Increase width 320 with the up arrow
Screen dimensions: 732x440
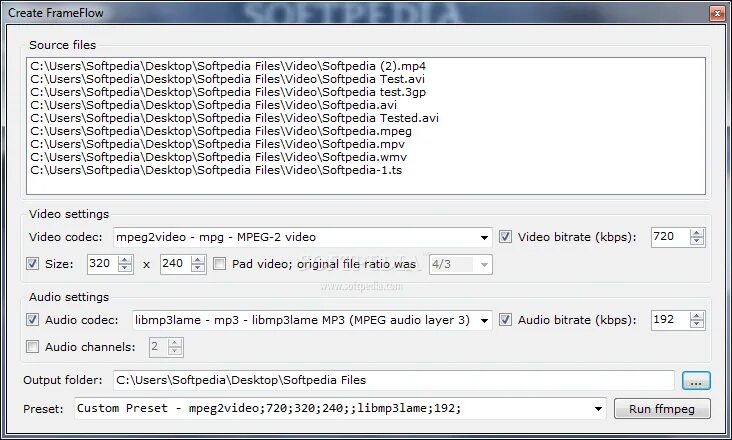tap(125, 260)
